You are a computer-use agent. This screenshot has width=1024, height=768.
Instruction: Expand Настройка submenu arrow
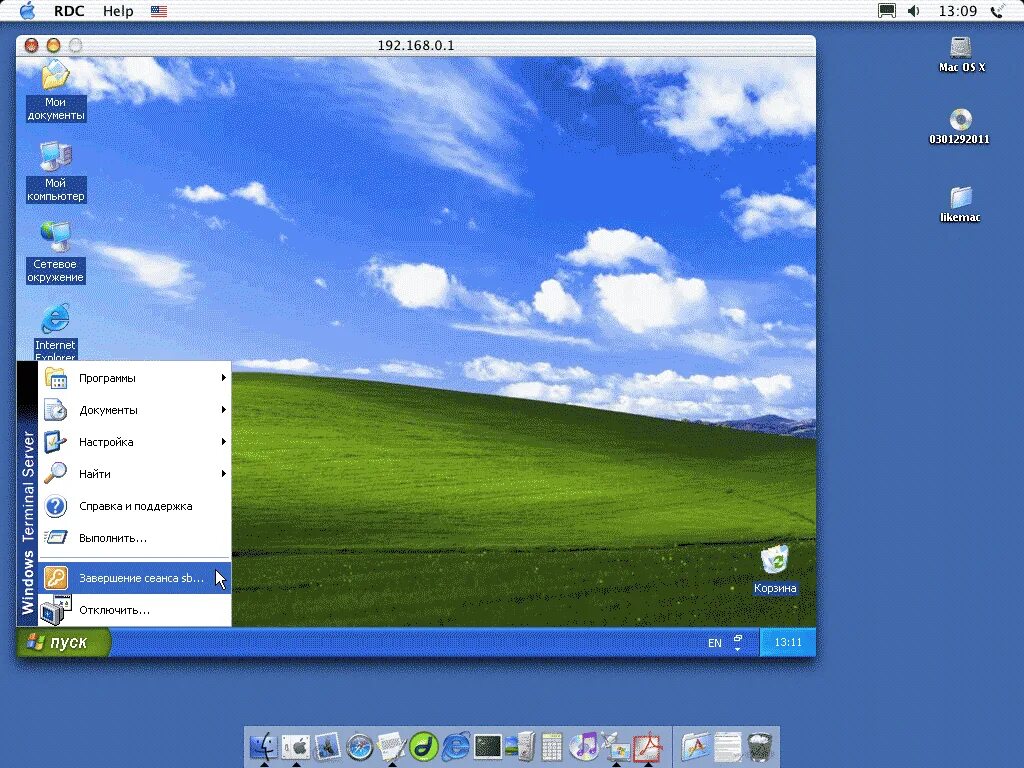click(x=223, y=441)
